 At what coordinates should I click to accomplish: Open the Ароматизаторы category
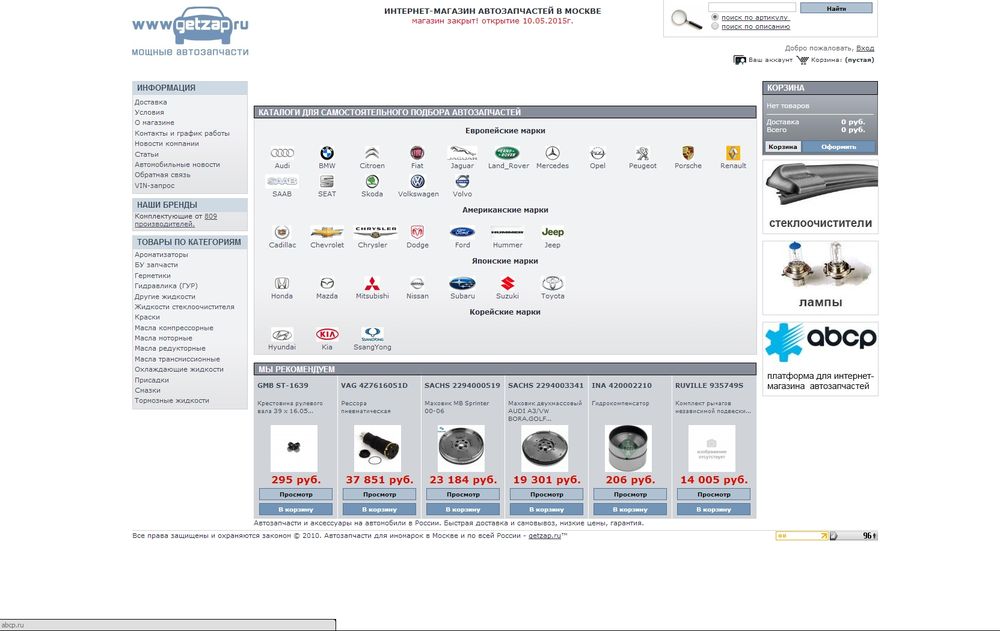[161, 255]
